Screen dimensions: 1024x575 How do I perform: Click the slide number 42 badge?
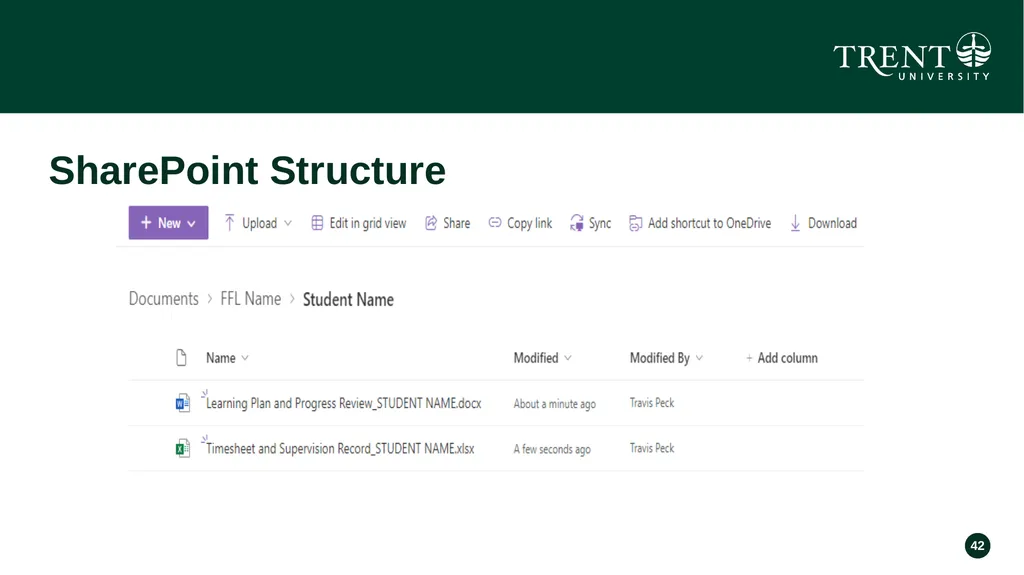coord(978,546)
